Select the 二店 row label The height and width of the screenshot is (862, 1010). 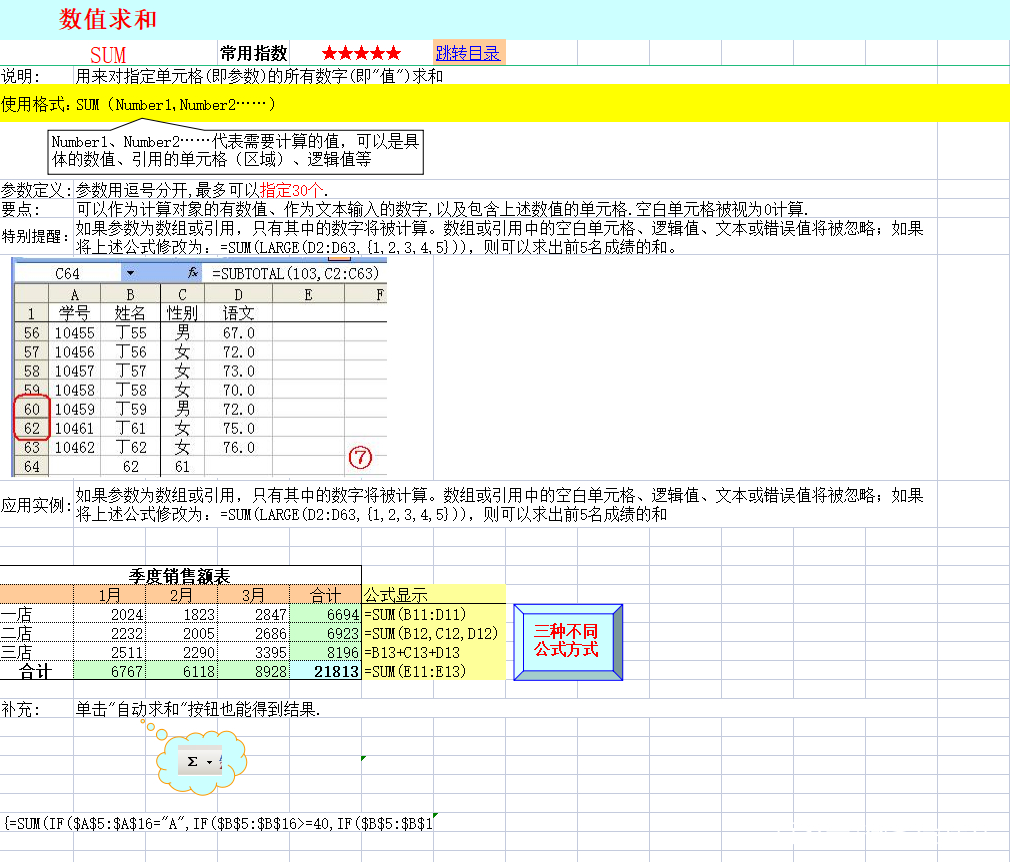pyautogui.click(x=36, y=633)
